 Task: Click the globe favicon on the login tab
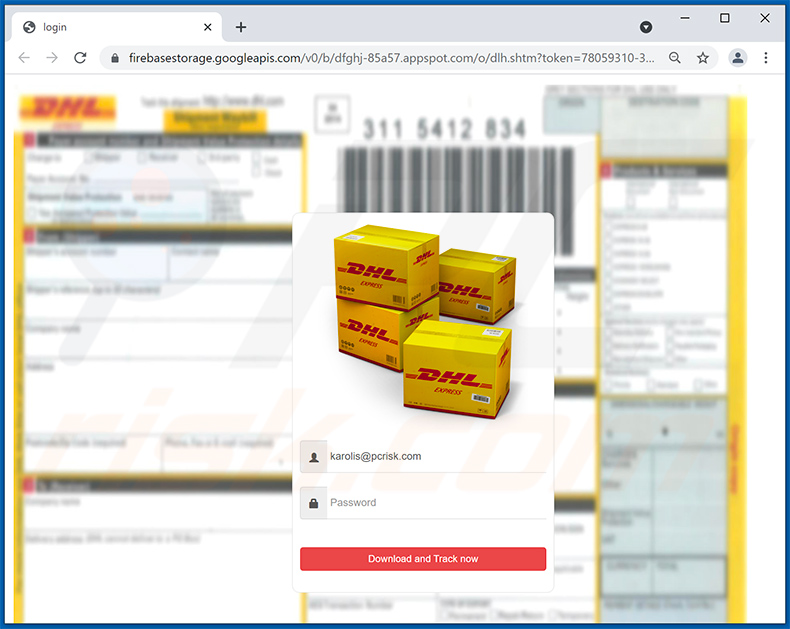[x=29, y=27]
